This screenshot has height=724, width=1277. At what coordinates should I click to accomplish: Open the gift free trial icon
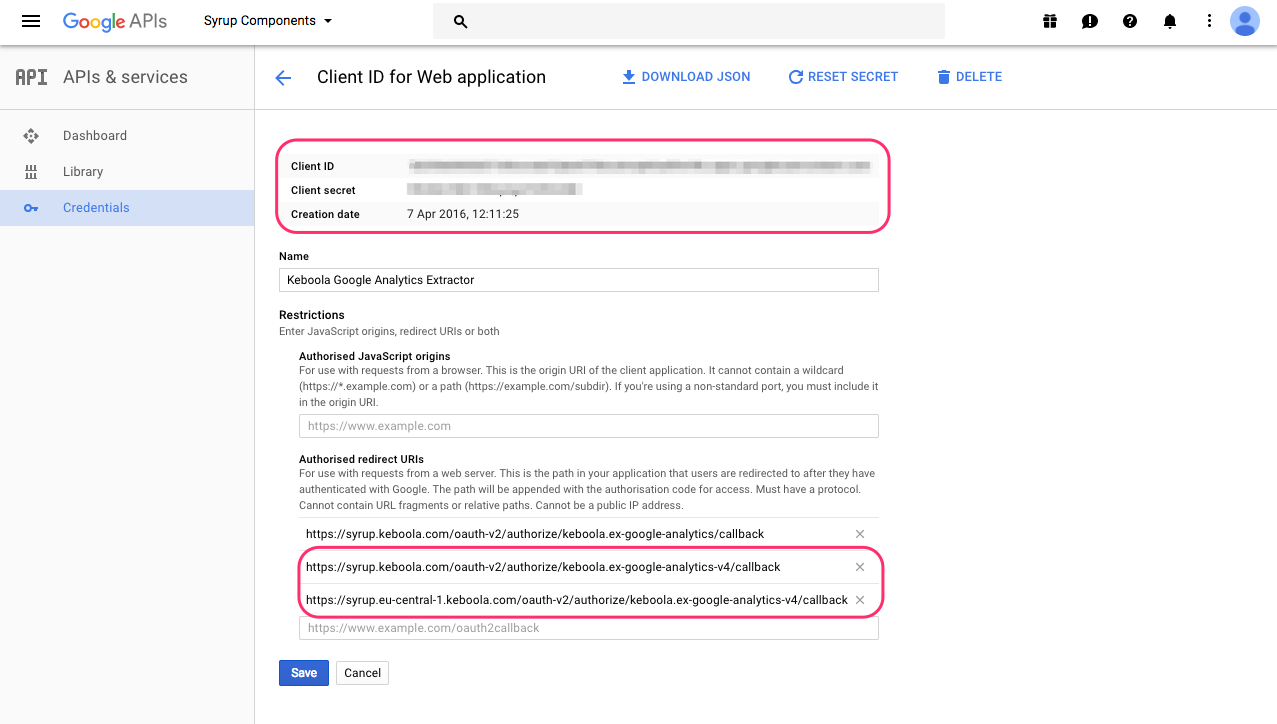(1050, 21)
